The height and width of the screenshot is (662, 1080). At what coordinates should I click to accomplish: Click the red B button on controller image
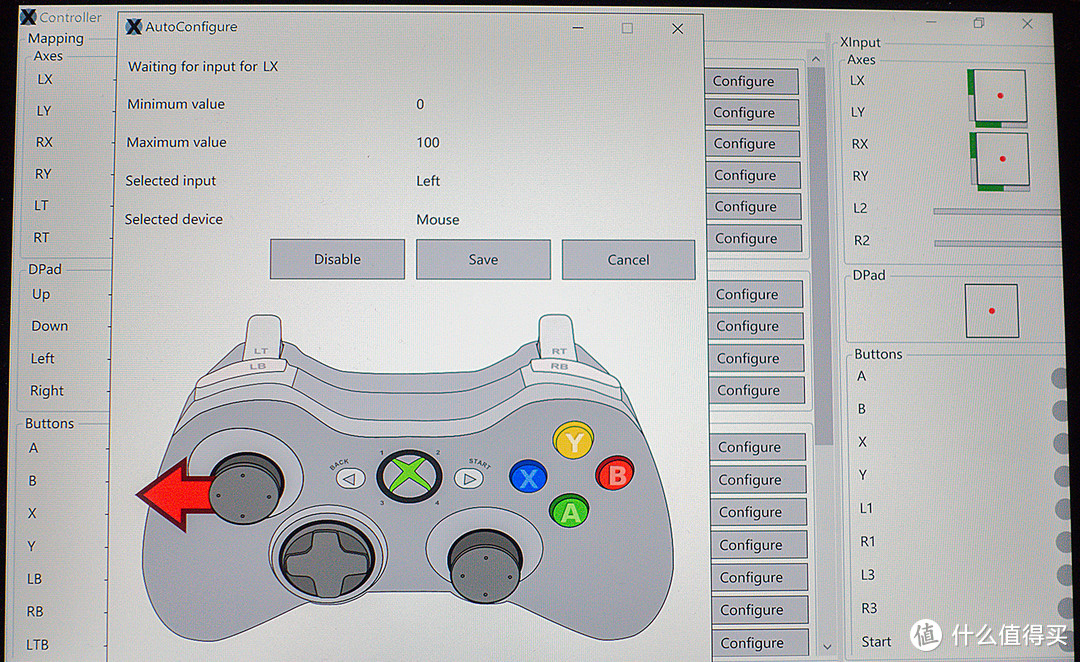[x=615, y=473]
